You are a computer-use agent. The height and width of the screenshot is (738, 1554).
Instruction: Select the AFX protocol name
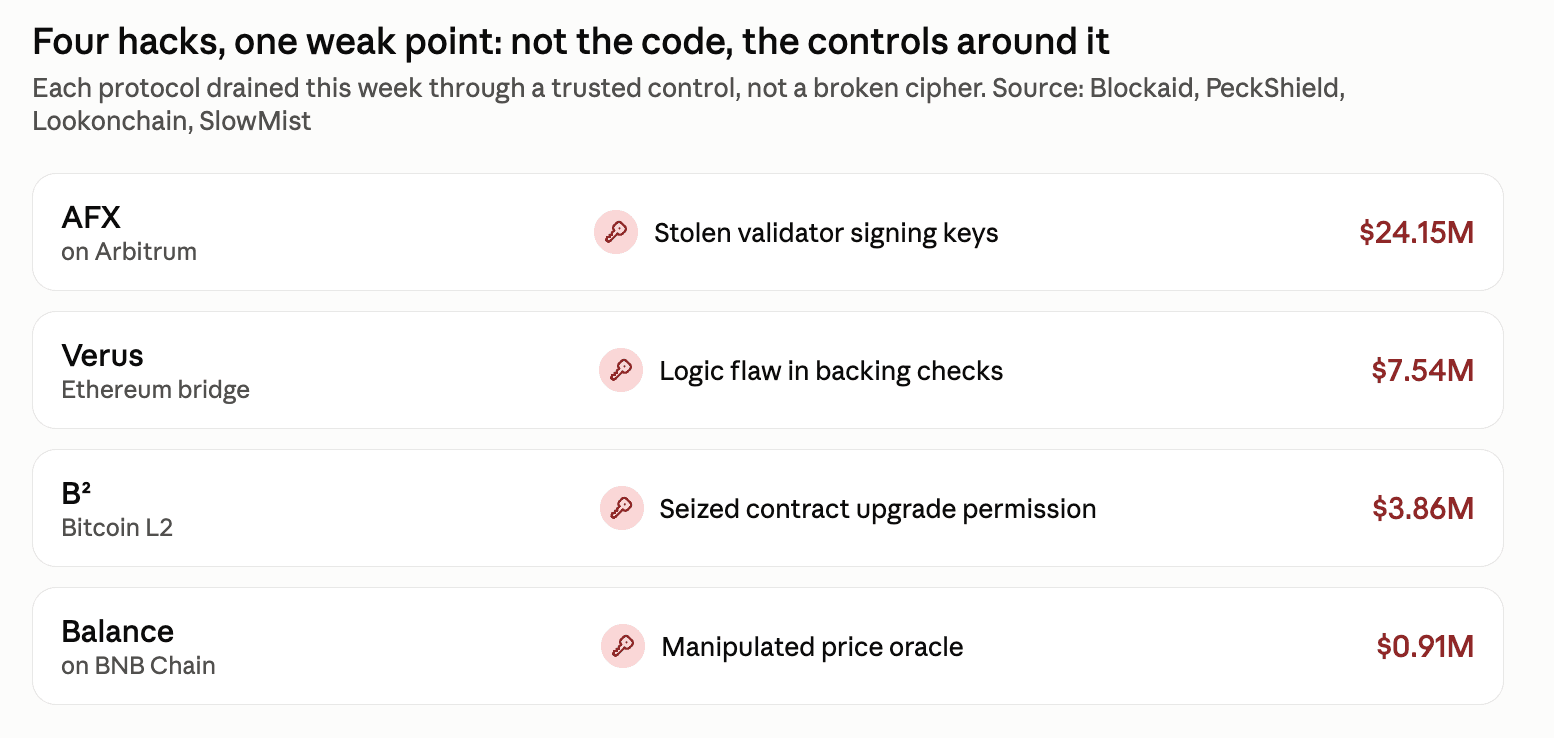click(x=91, y=218)
